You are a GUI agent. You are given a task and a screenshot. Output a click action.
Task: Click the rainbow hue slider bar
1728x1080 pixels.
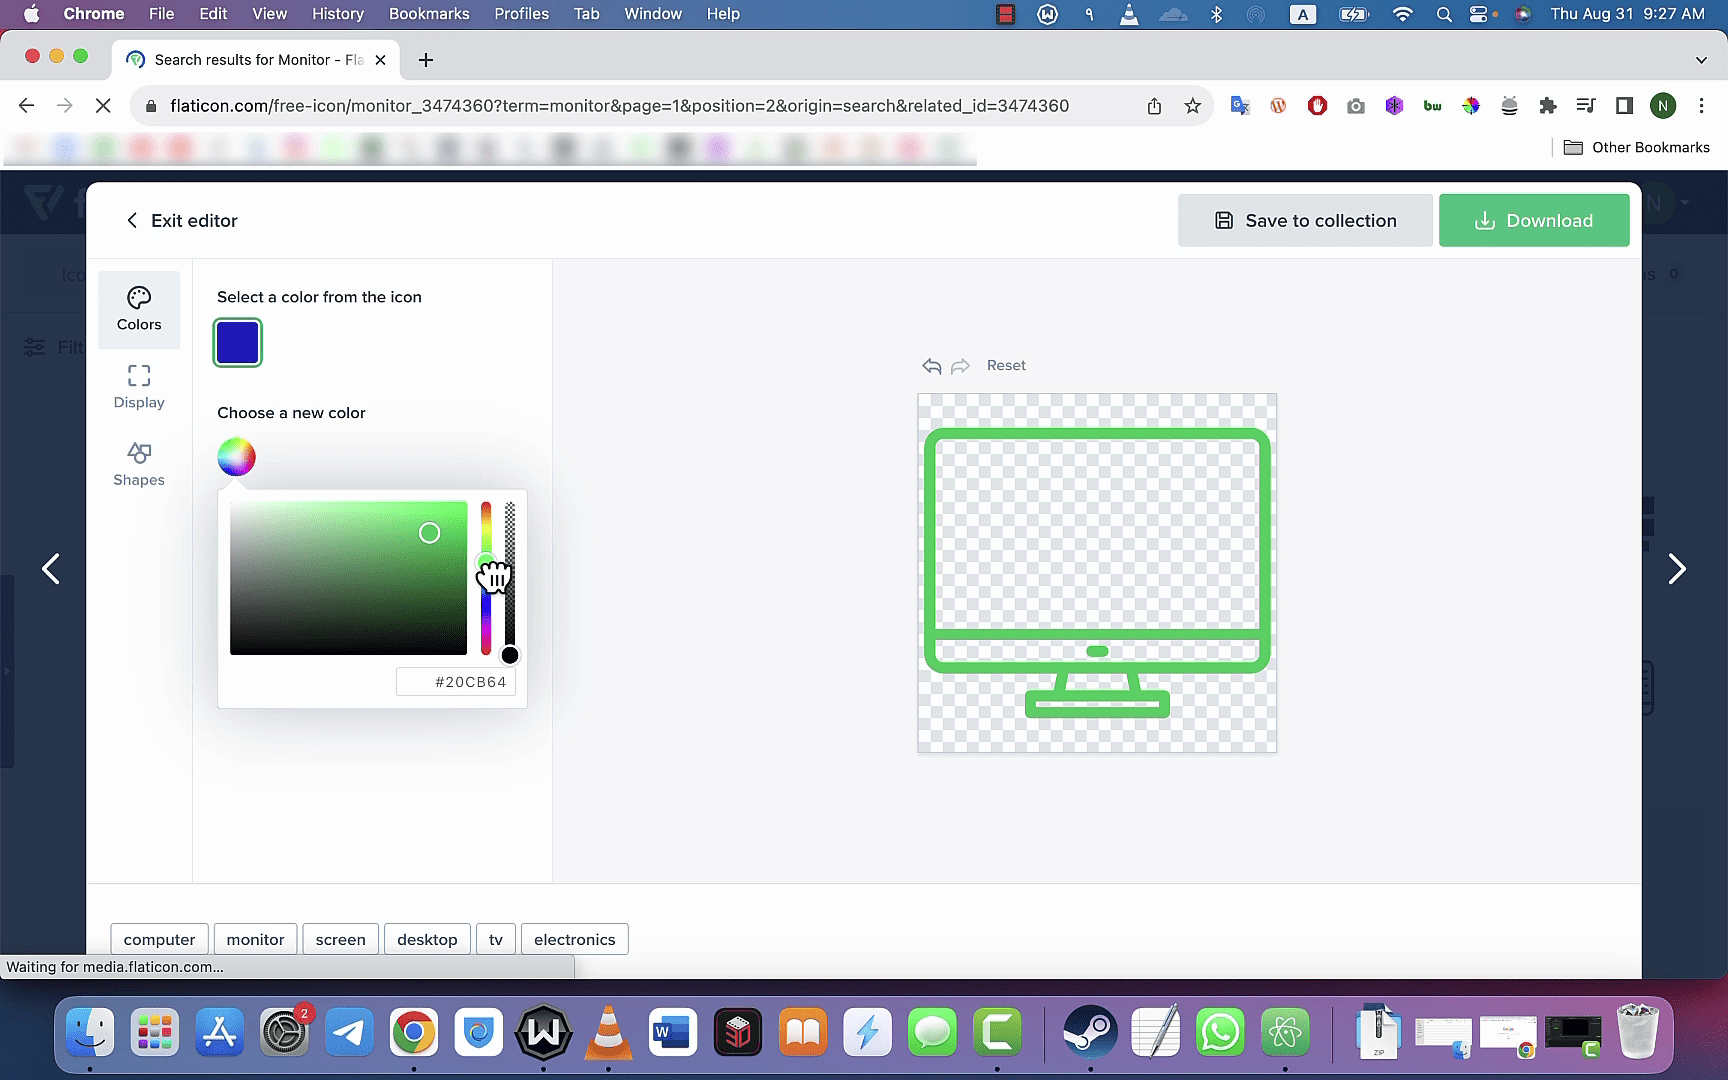click(x=486, y=578)
